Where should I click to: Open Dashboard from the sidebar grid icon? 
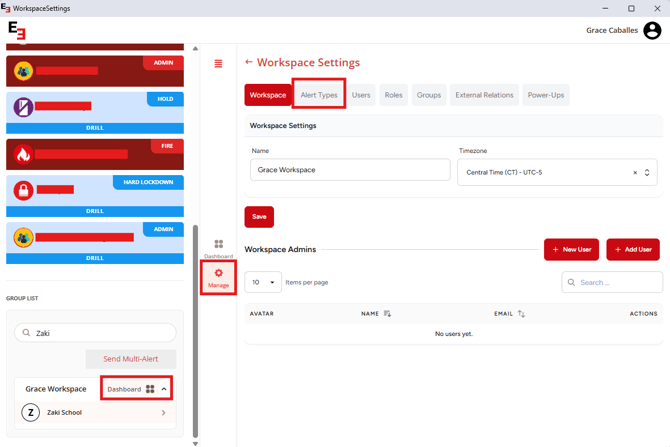(x=218, y=245)
